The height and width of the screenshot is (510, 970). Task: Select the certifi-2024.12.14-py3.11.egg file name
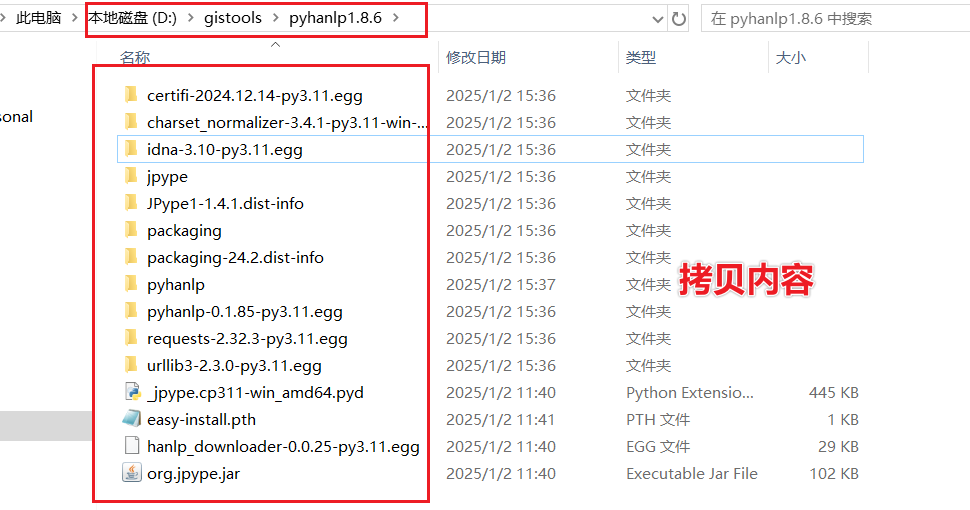pyautogui.click(x=255, y=95)
